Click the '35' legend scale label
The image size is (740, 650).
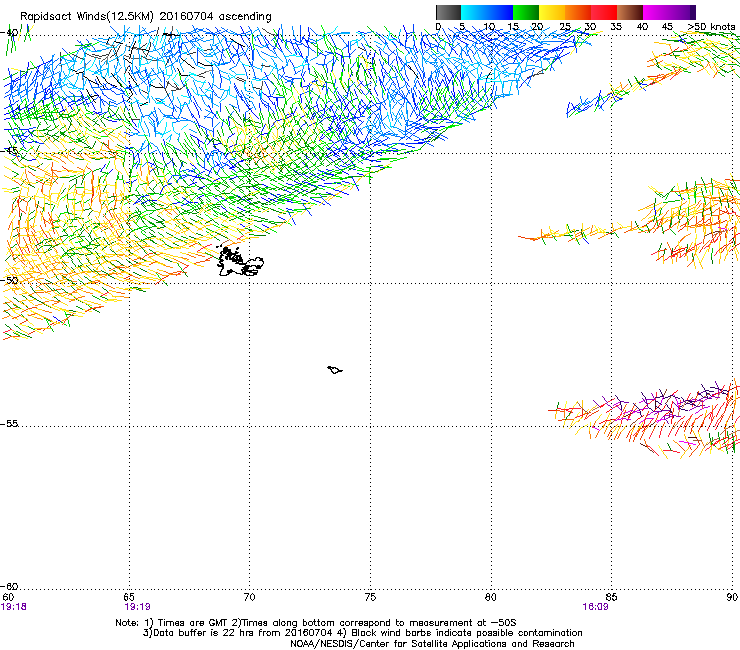616,27
